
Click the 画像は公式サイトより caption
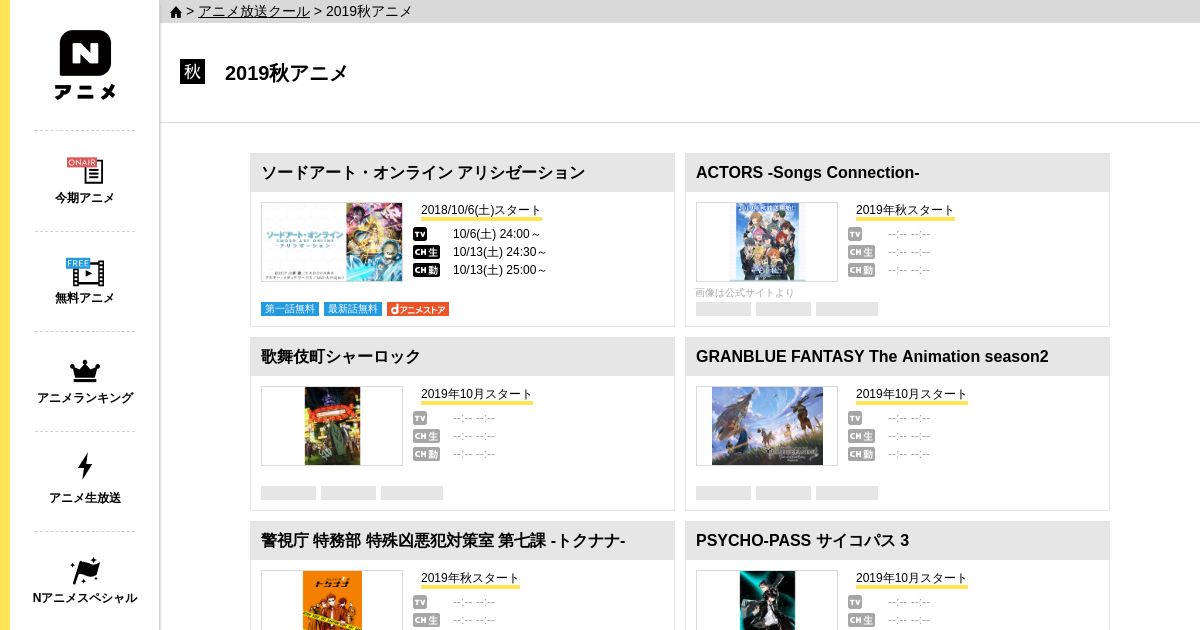pyautogui.click(x=745, y=293)
